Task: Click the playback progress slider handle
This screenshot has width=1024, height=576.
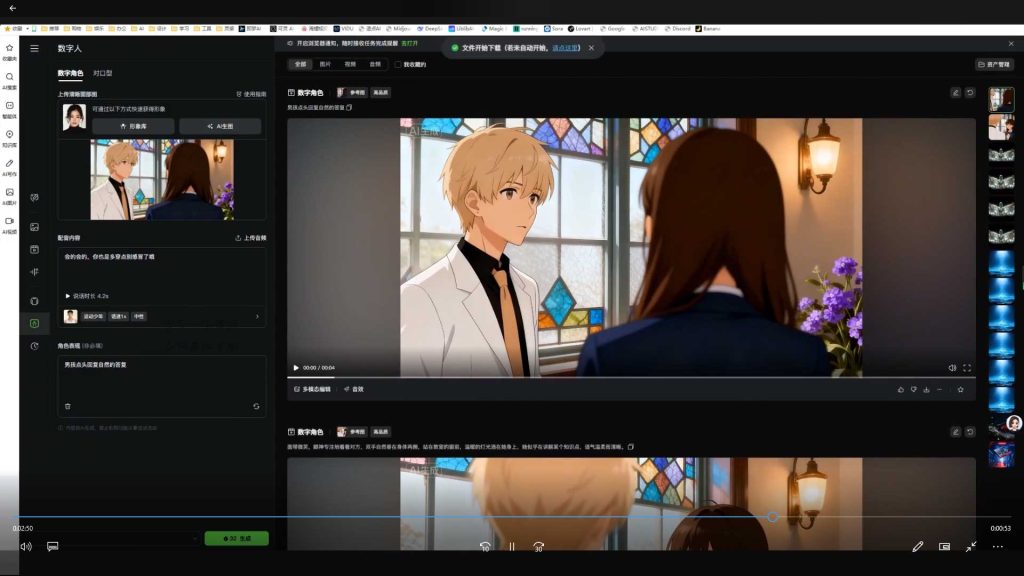Action: click(772, 517)
